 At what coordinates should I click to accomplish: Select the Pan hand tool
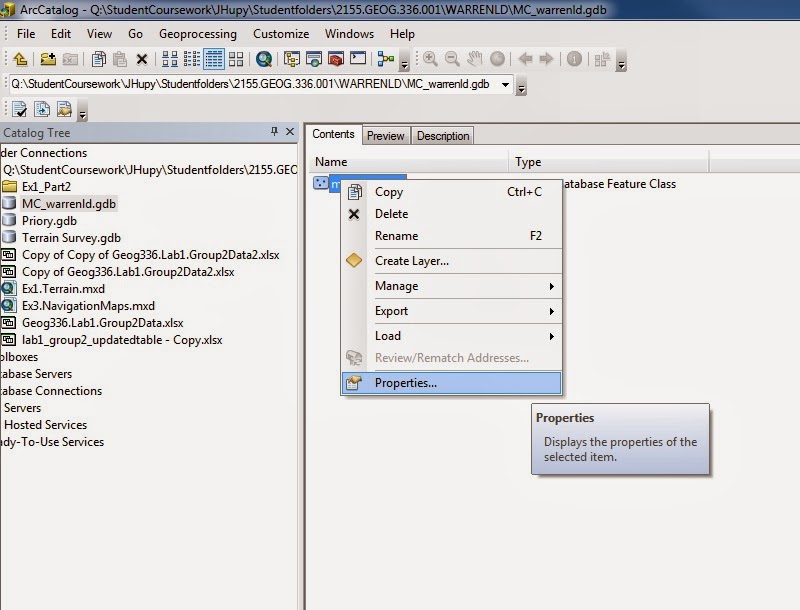tap(474, 59)
